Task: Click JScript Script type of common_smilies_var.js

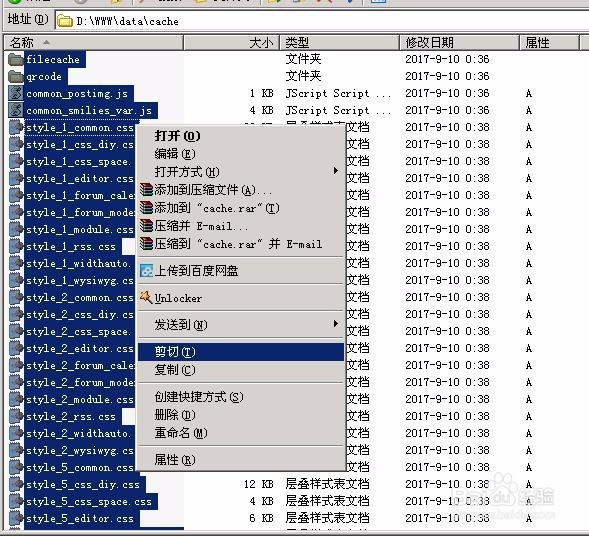Action: coord(338,110)
